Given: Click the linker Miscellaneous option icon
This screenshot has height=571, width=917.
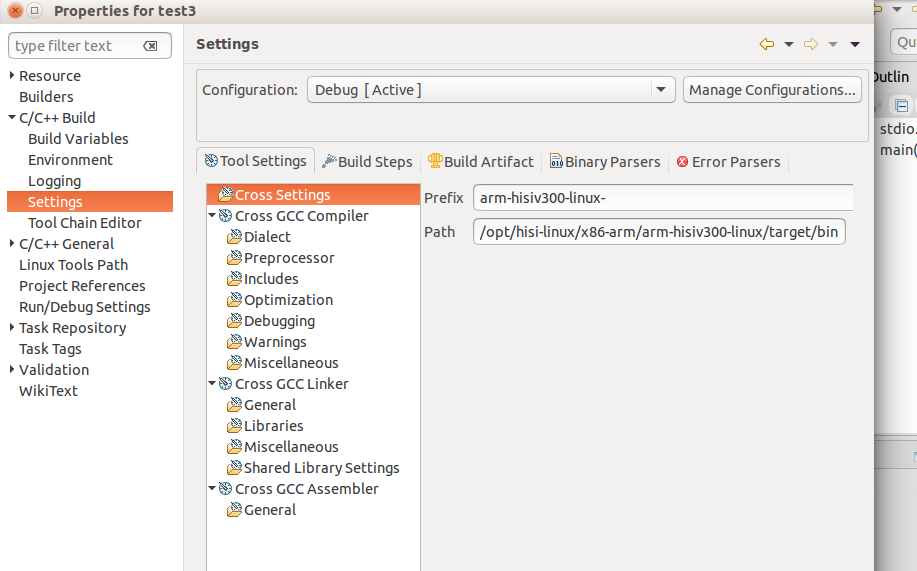Looking at the screenshot, I should tap(235, 446).
